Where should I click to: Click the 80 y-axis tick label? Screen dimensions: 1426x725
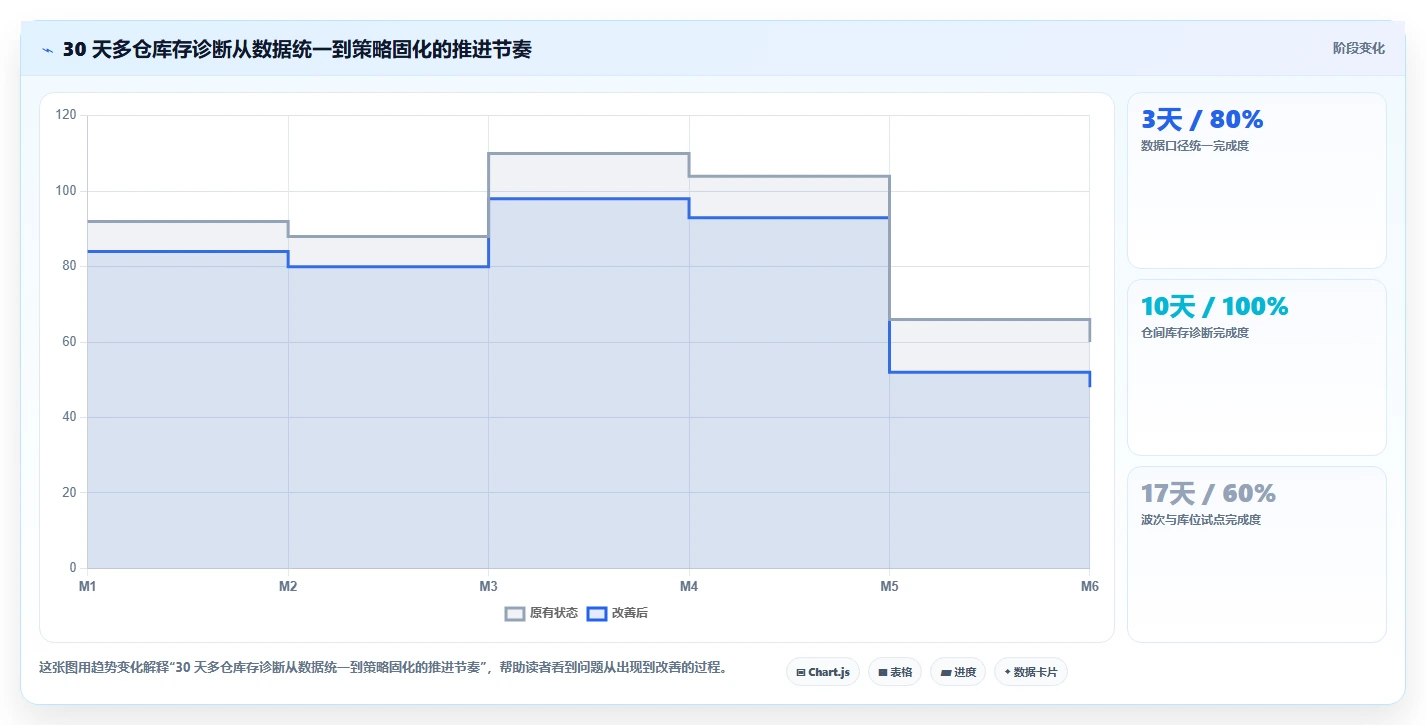(x=69, y=266)
